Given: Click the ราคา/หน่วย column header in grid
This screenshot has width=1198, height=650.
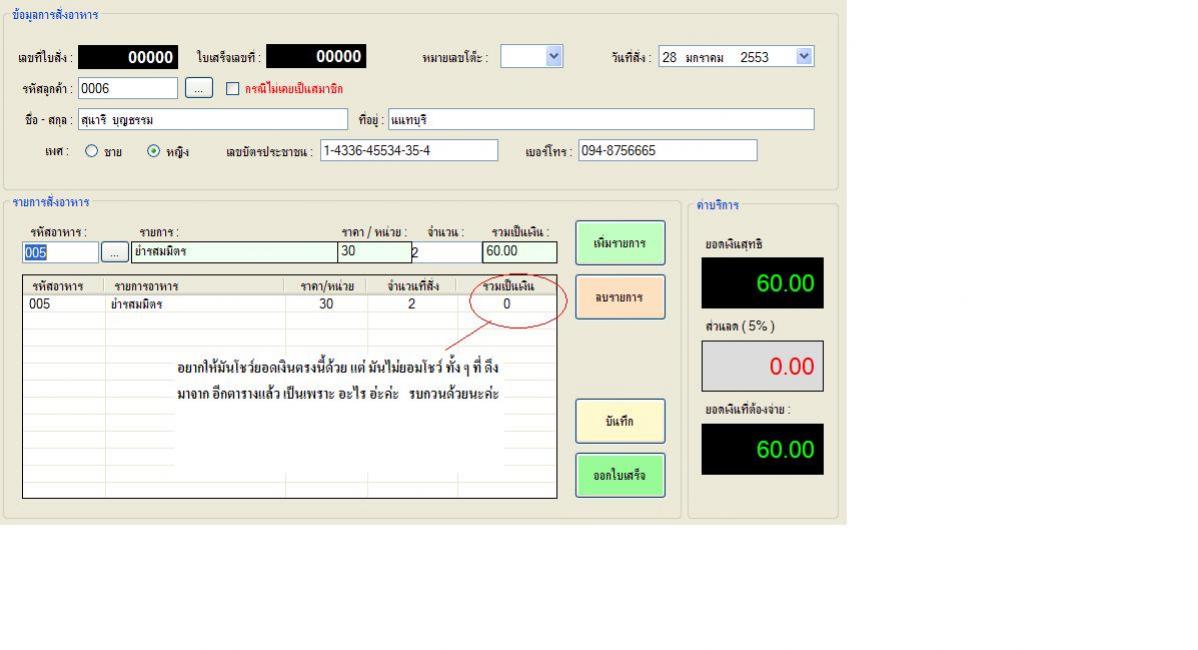Looking at the screenshot, I should (327, 286).
